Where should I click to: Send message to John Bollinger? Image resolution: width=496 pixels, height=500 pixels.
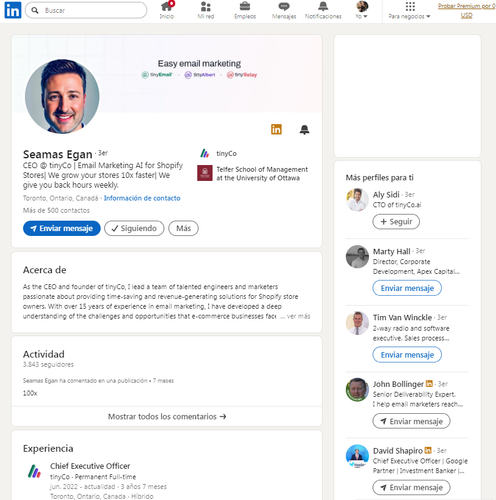tap(411, 421)
